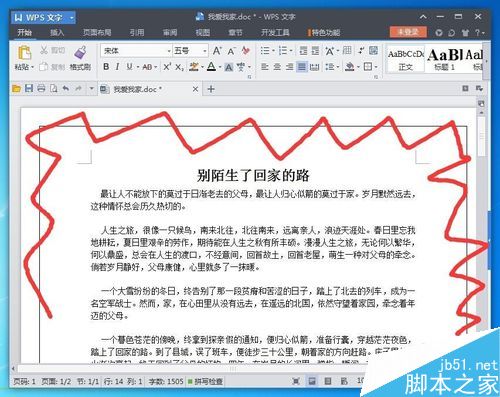Toggle Underline formatting

click(x=129, y=67)
